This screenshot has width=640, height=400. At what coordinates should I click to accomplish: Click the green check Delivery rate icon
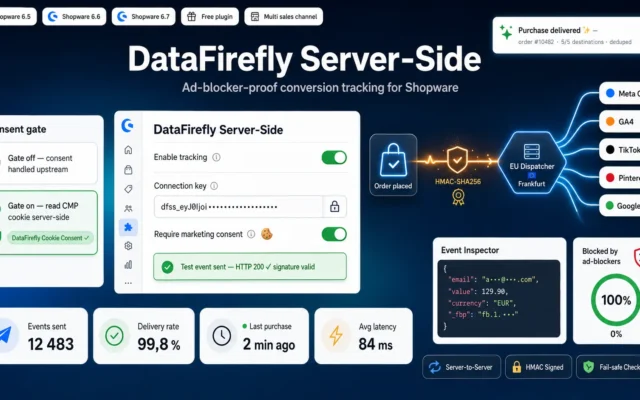[x=114, y=336]
